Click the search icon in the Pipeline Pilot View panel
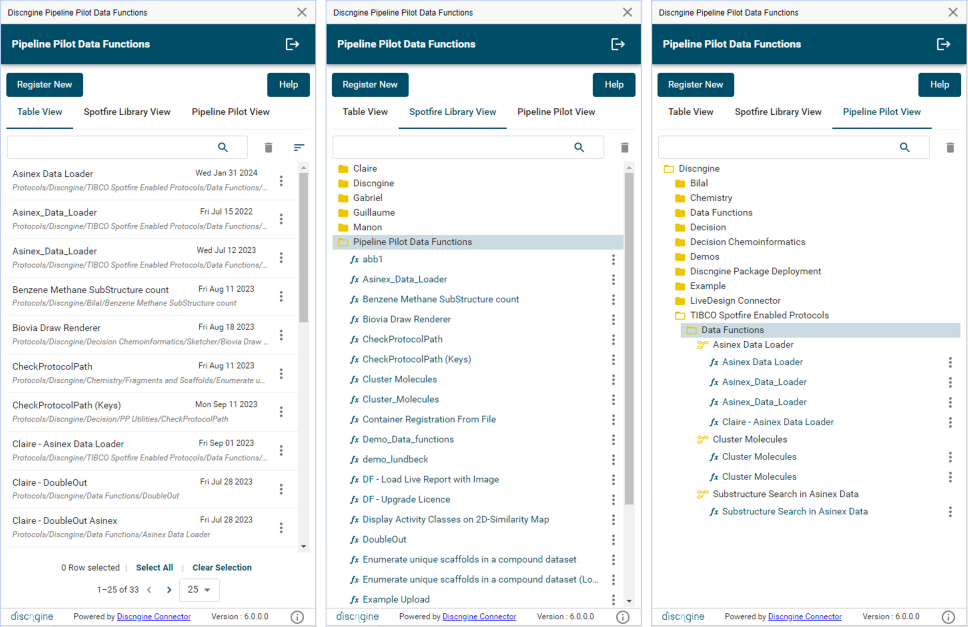 [x=904, y=147]
